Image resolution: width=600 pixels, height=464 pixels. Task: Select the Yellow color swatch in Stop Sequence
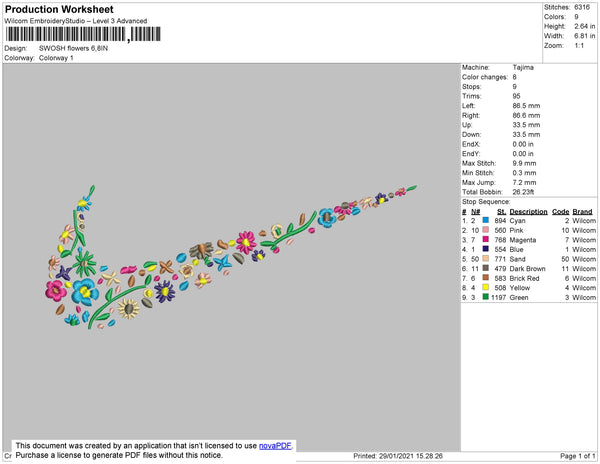coord(486,287)
